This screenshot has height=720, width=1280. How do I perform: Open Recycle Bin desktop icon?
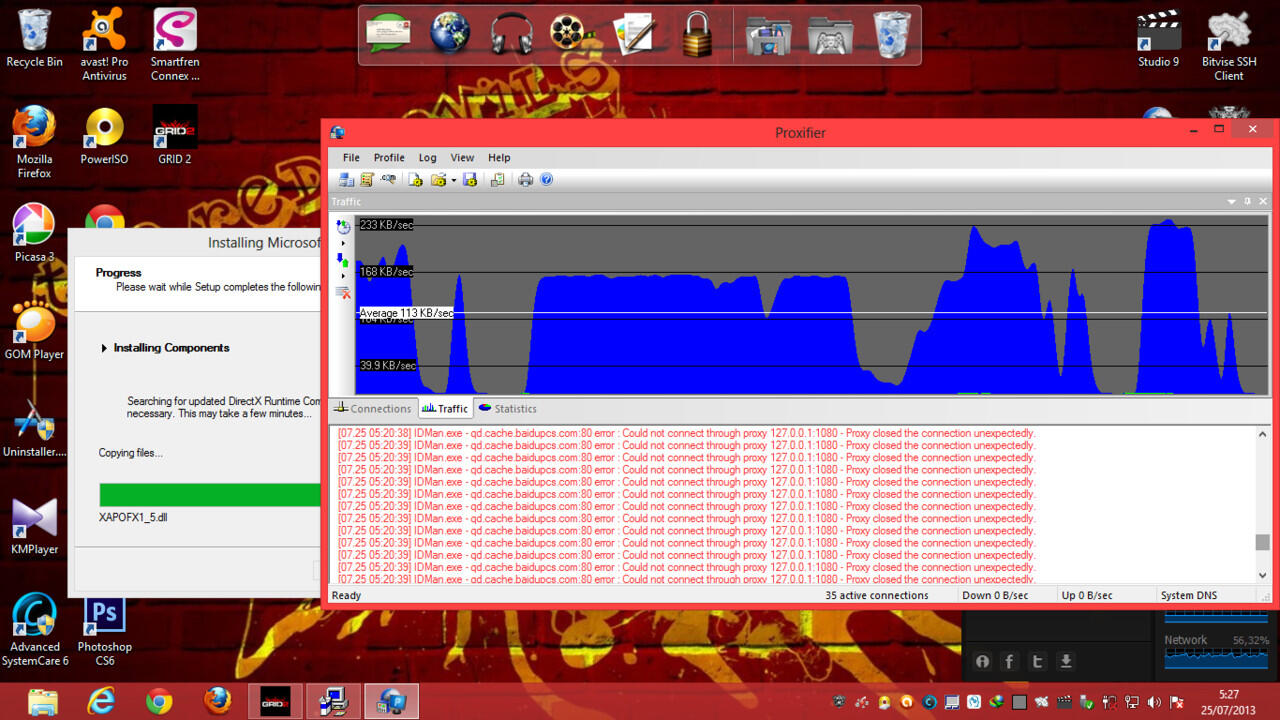[x=34, y=38]
